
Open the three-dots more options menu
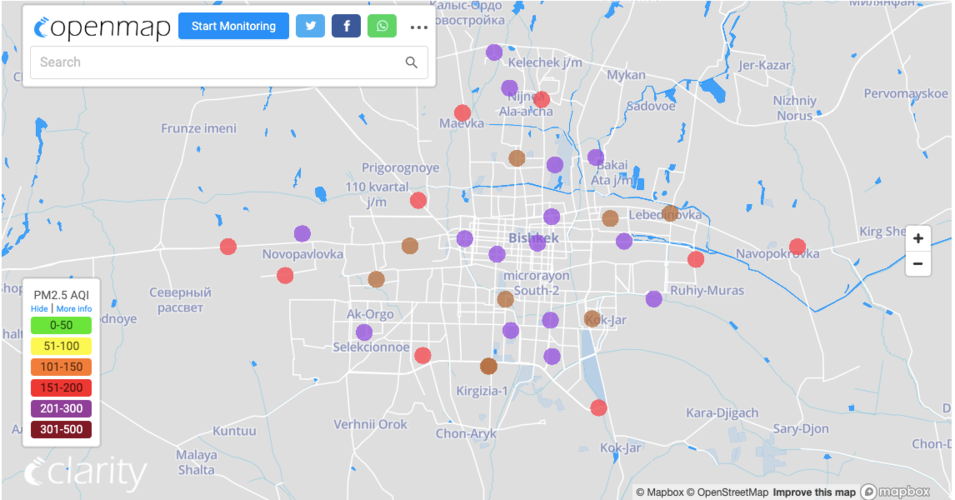point(419,27)
